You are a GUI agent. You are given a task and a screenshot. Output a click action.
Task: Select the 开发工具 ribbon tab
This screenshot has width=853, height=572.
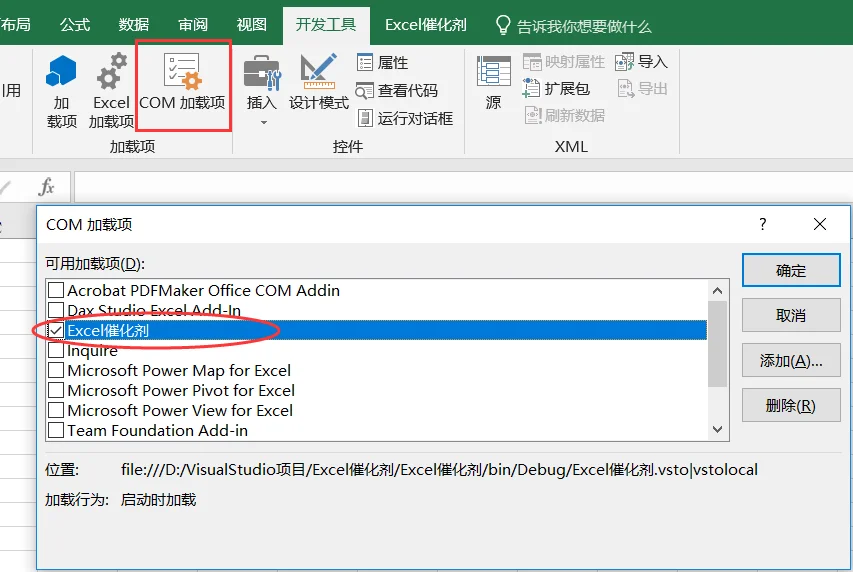click(326, 24)
